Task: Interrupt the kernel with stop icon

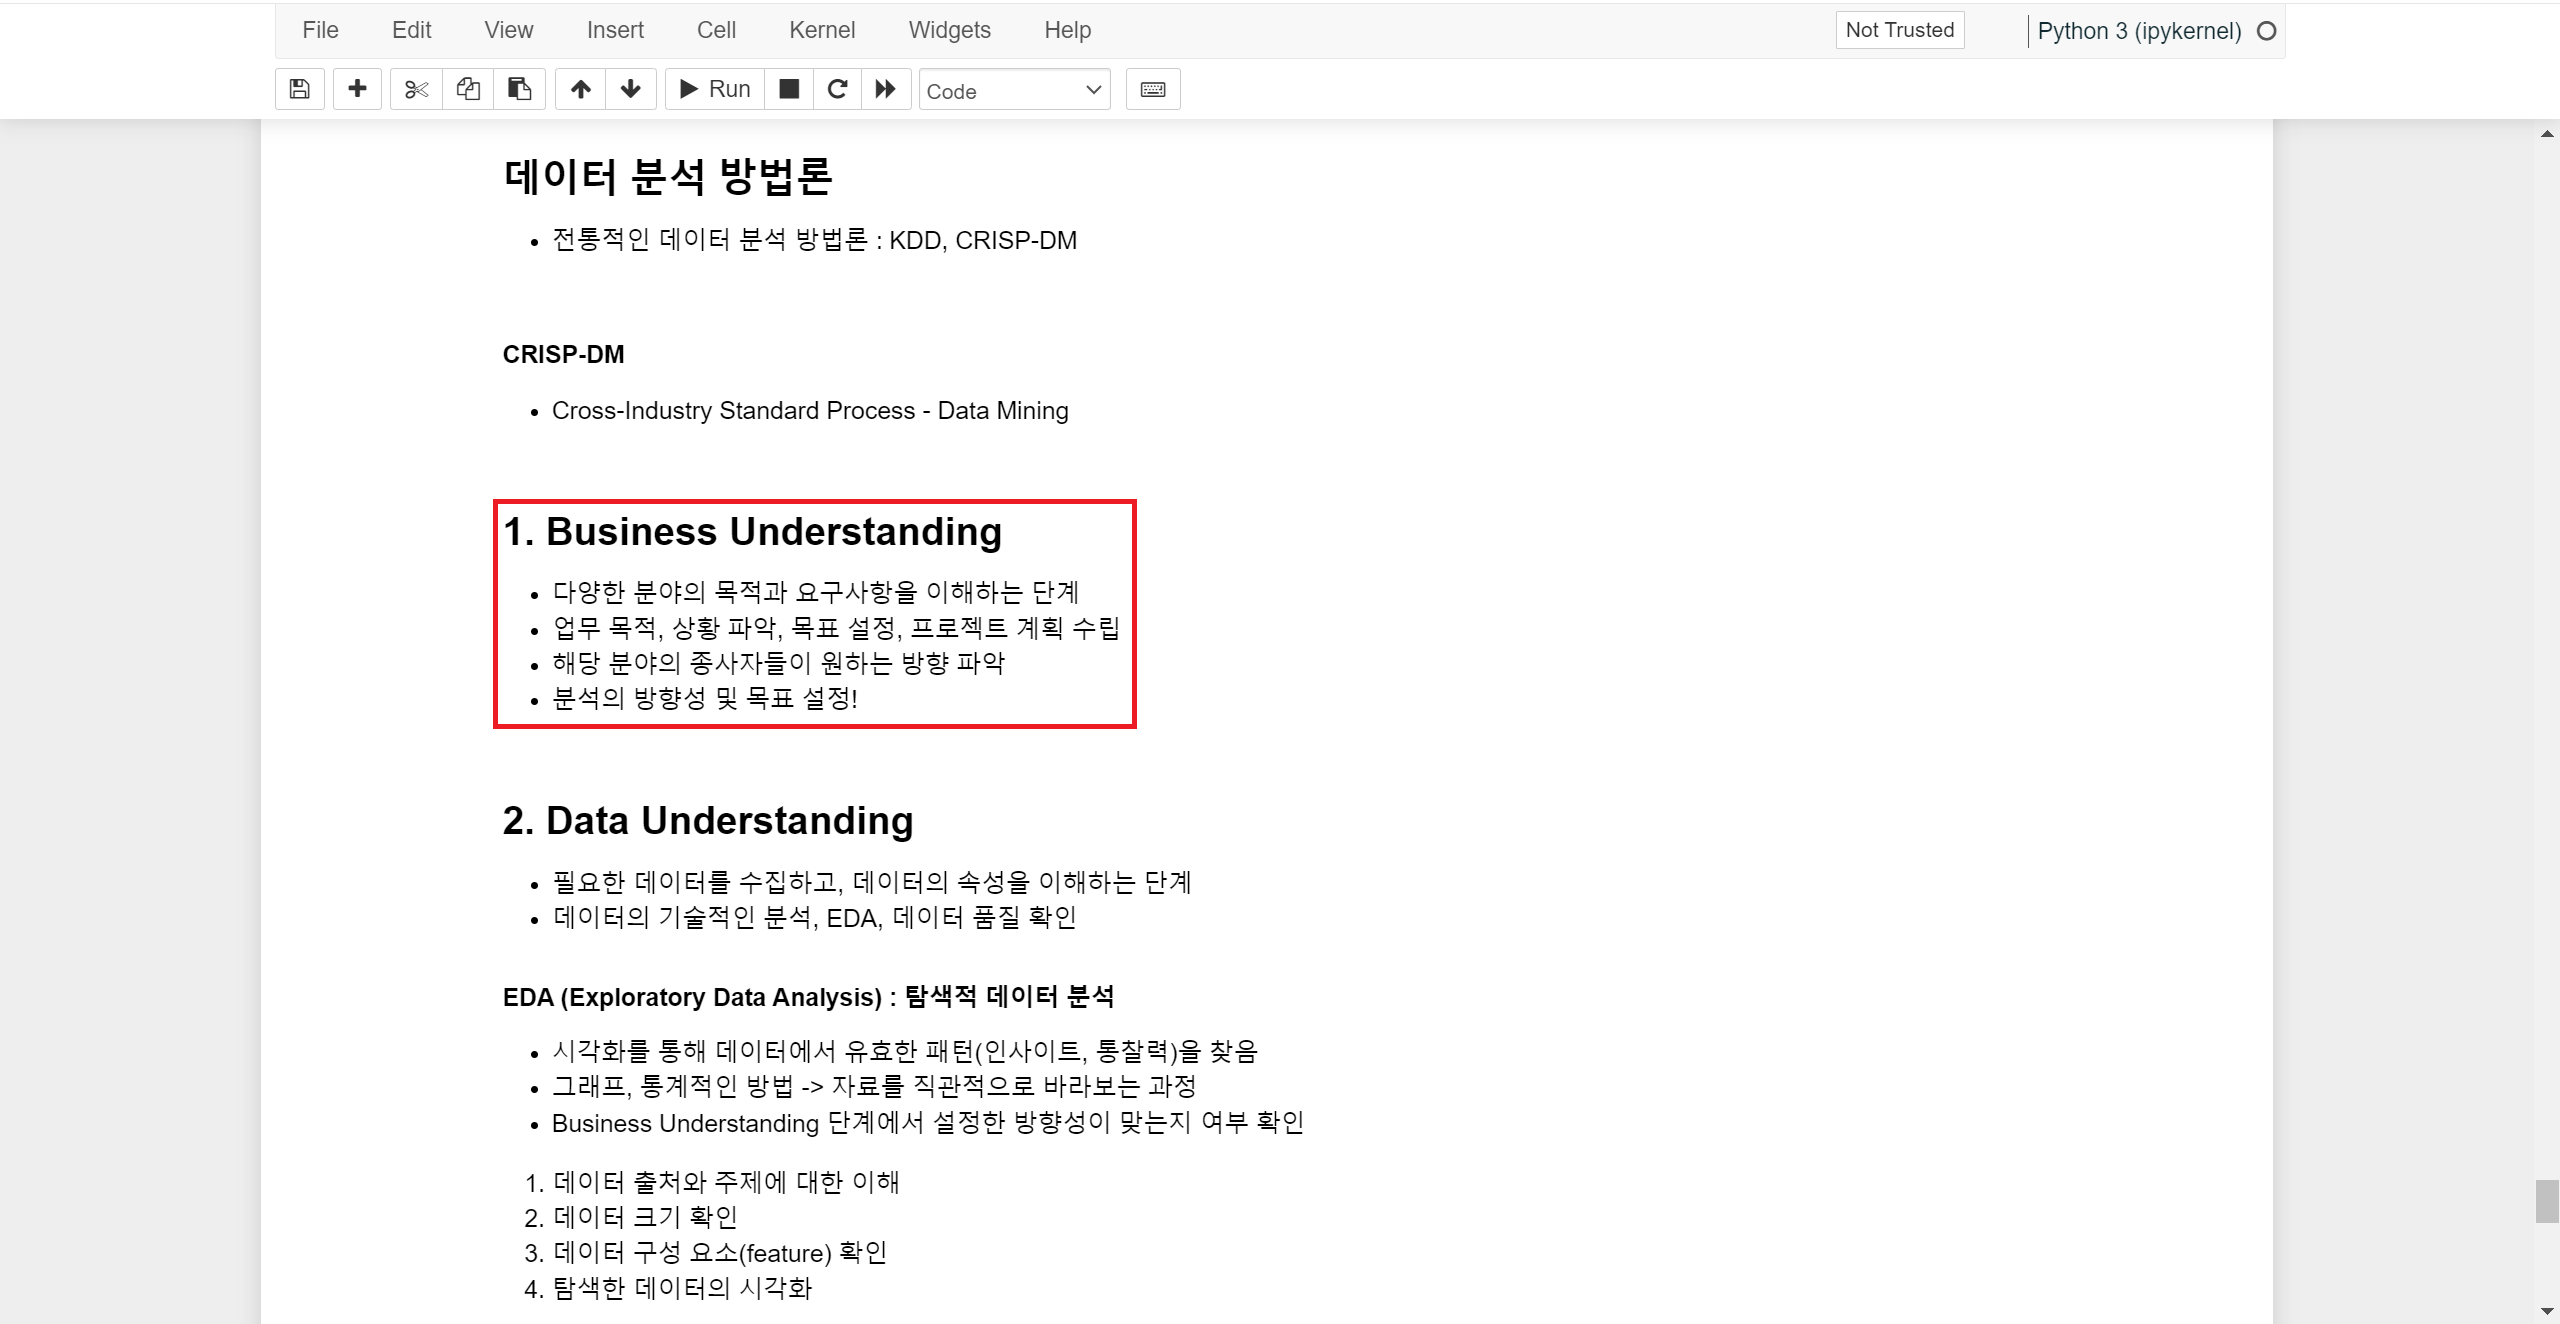Action: tap(789, 89)
